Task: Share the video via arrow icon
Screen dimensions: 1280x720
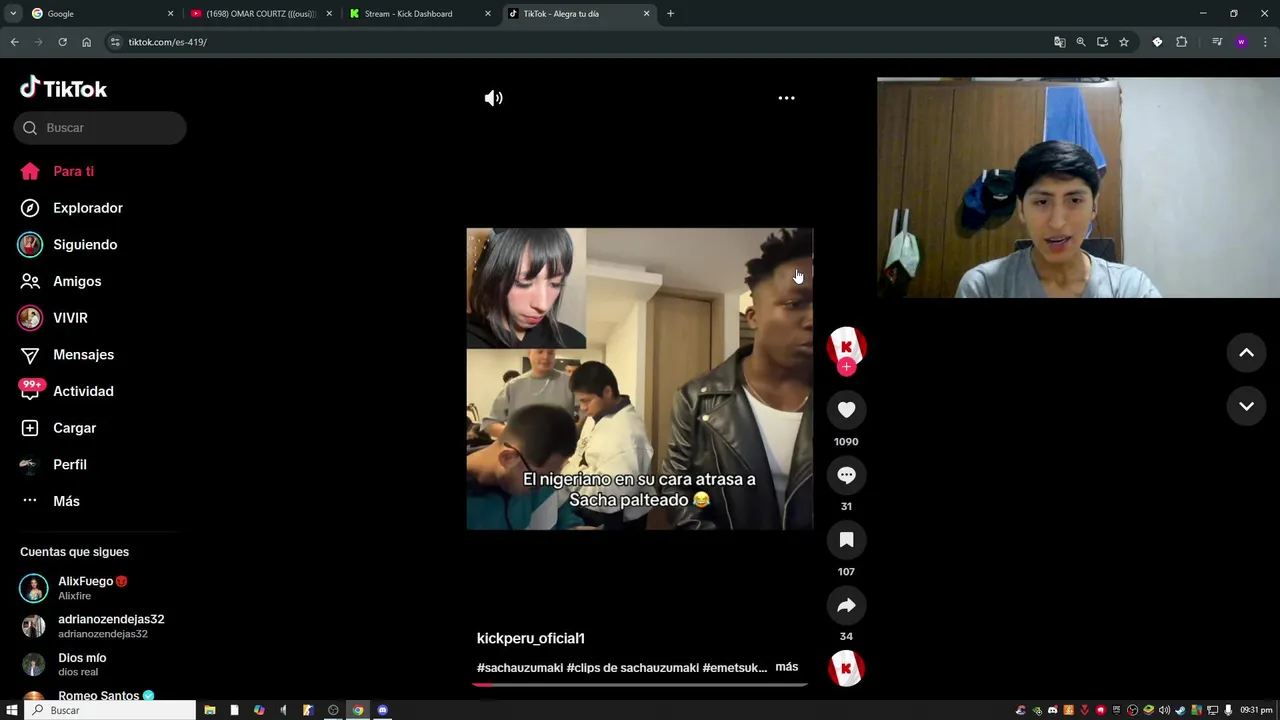Action: tap(846, 605)
